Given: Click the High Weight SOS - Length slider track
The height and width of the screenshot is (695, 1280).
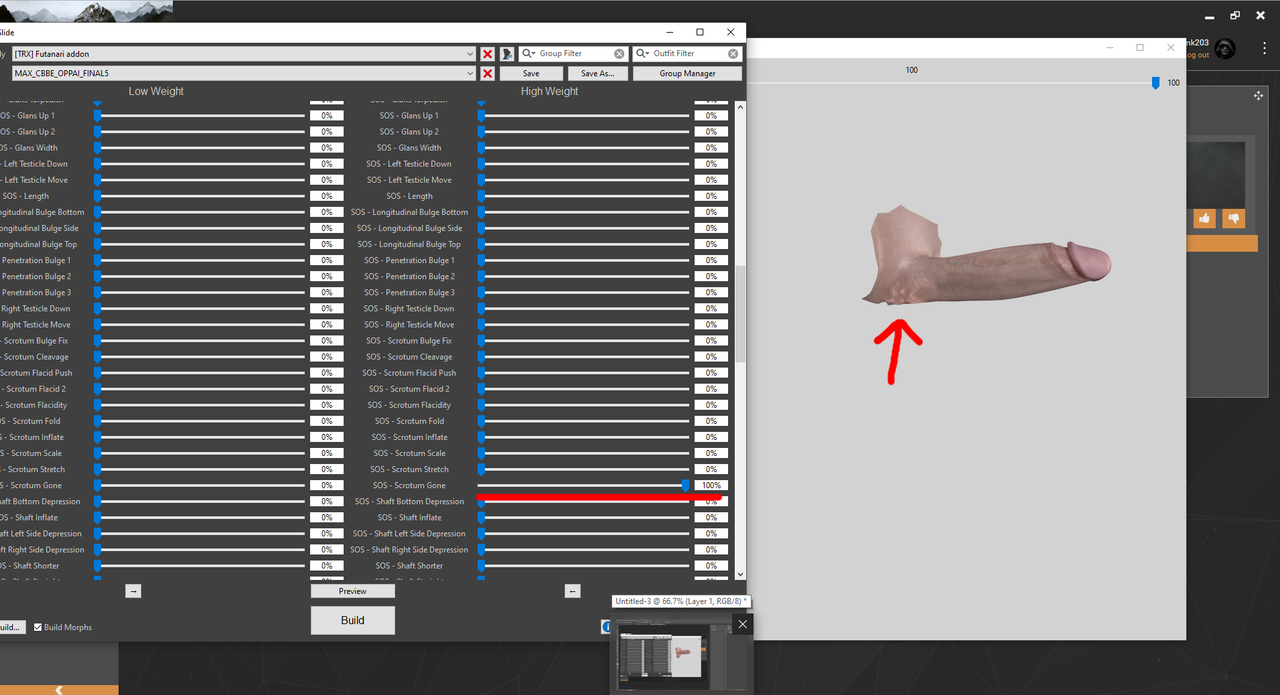Looking at the screenshot, I should coord(584,196).
